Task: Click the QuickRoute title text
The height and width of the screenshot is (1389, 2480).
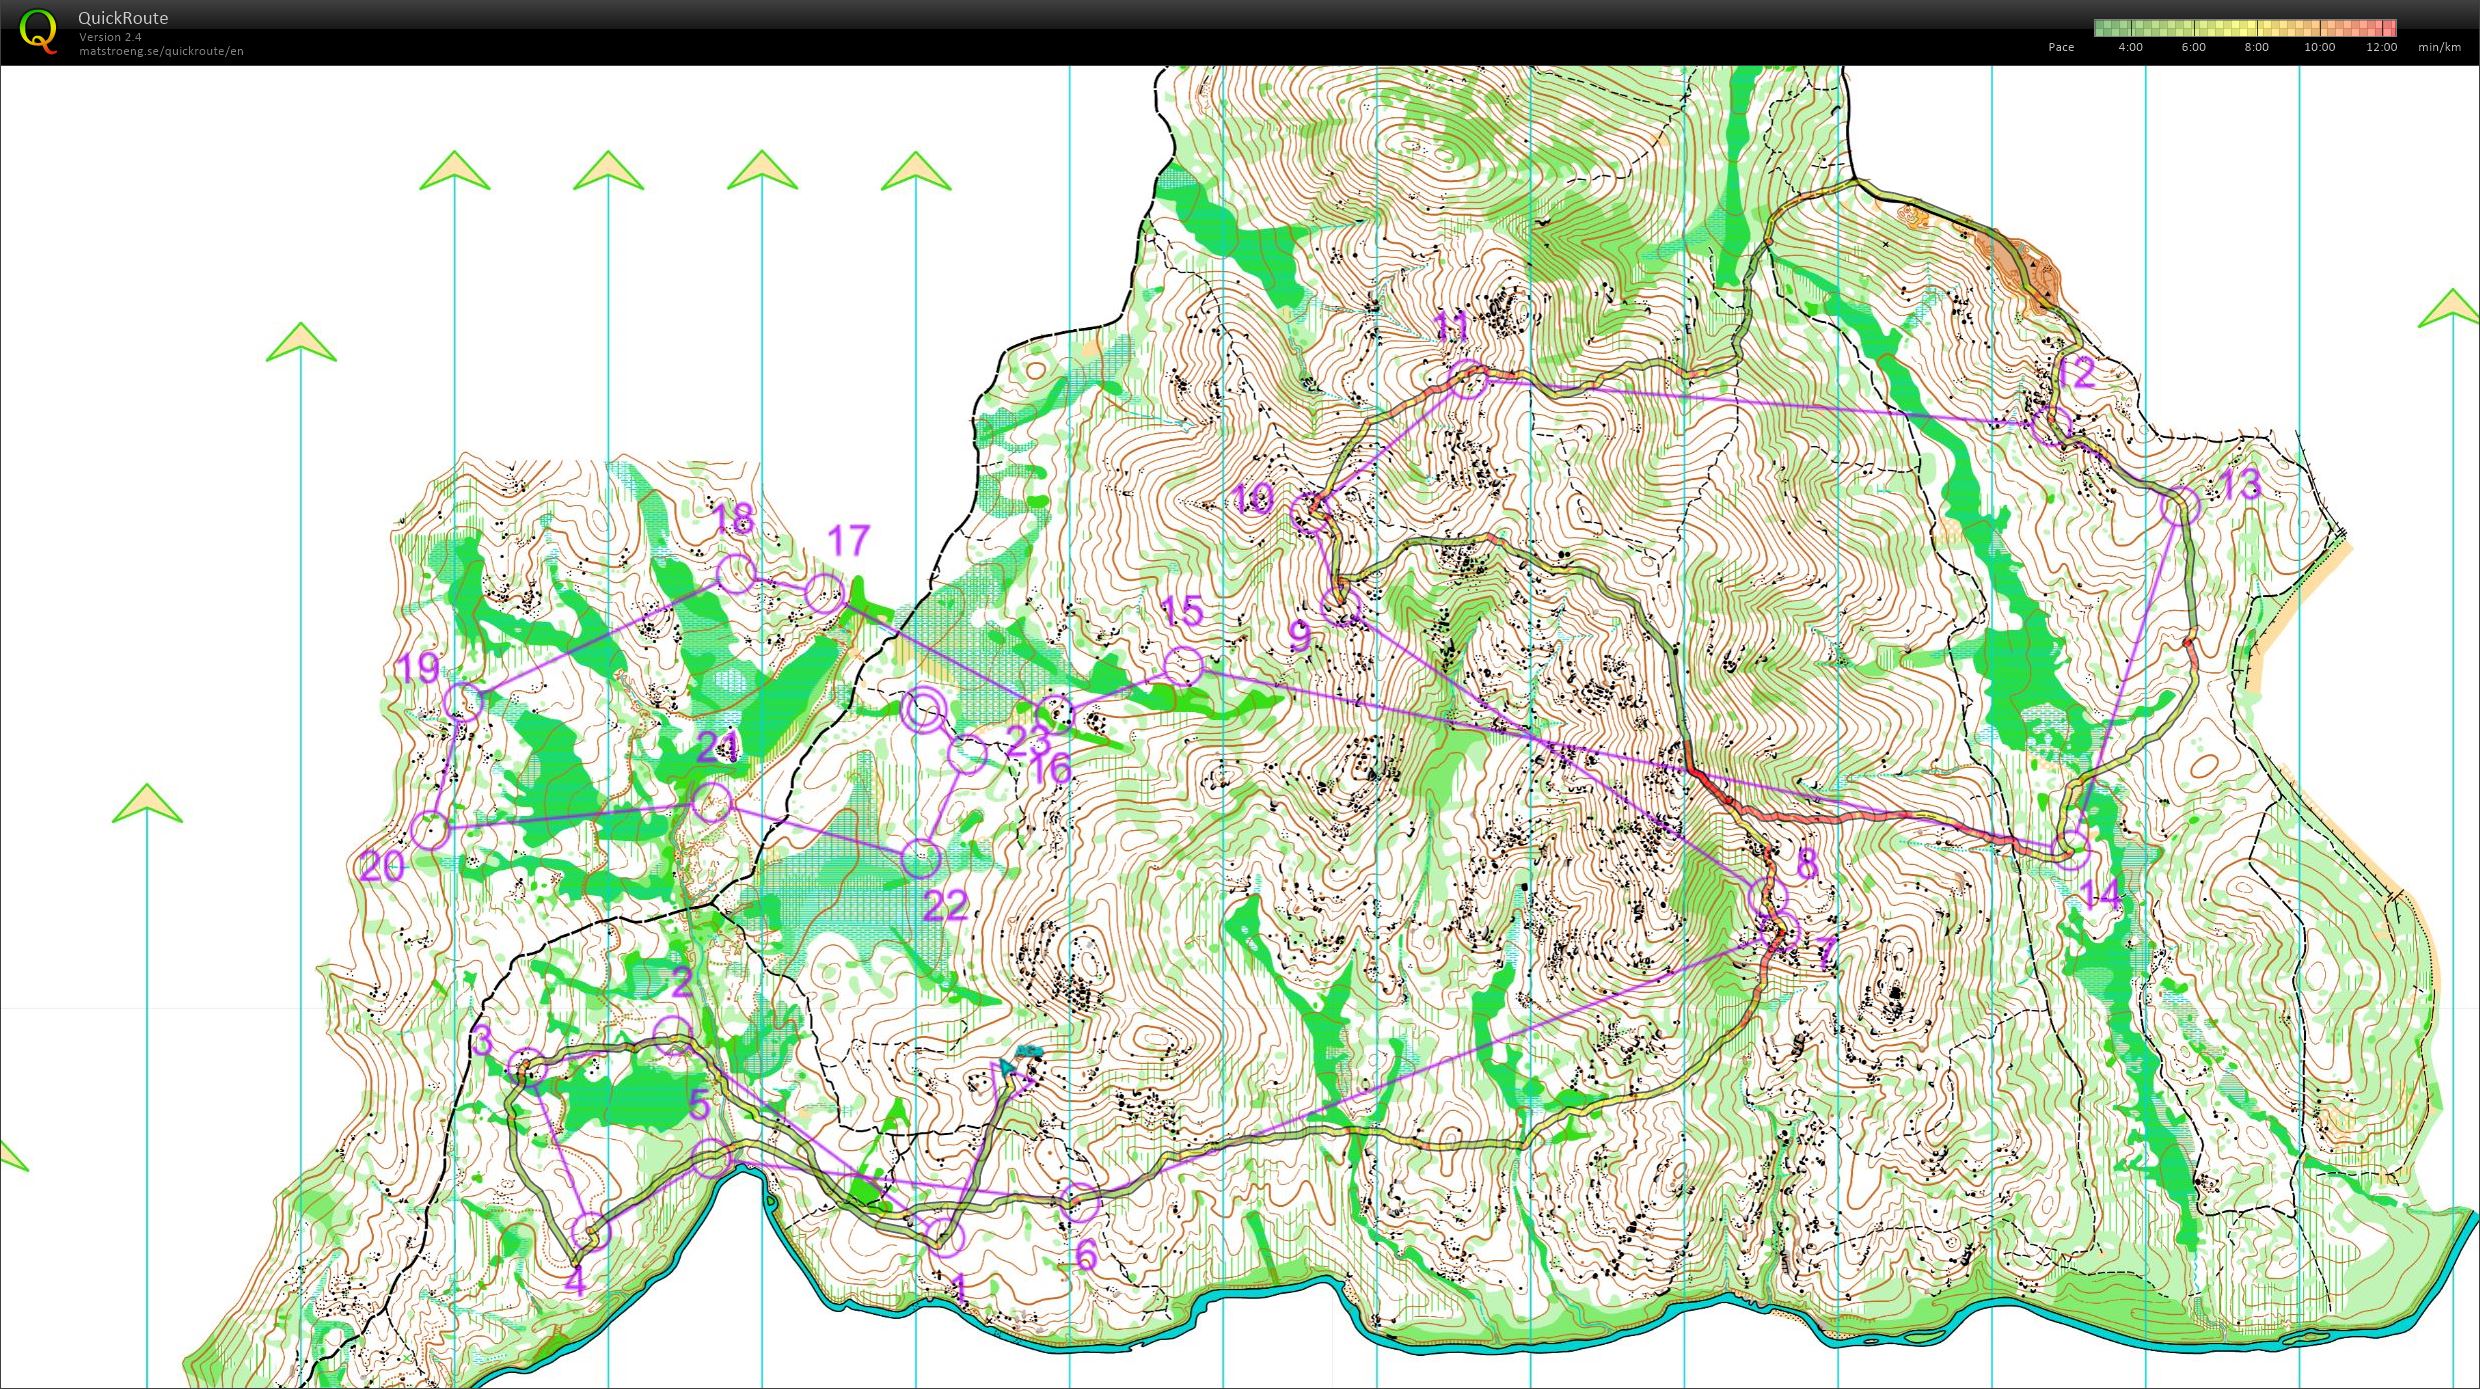Action: [123, 18]
